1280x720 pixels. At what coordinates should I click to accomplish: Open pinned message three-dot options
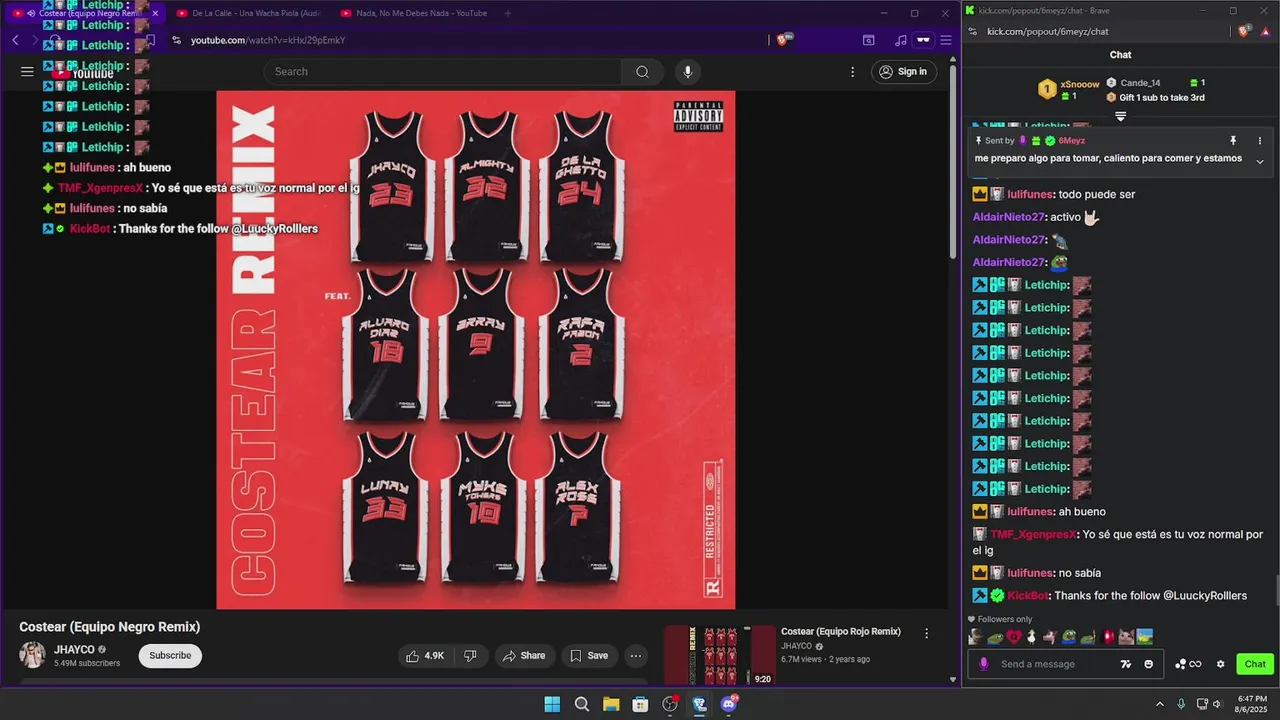(x=1260, y=141)
